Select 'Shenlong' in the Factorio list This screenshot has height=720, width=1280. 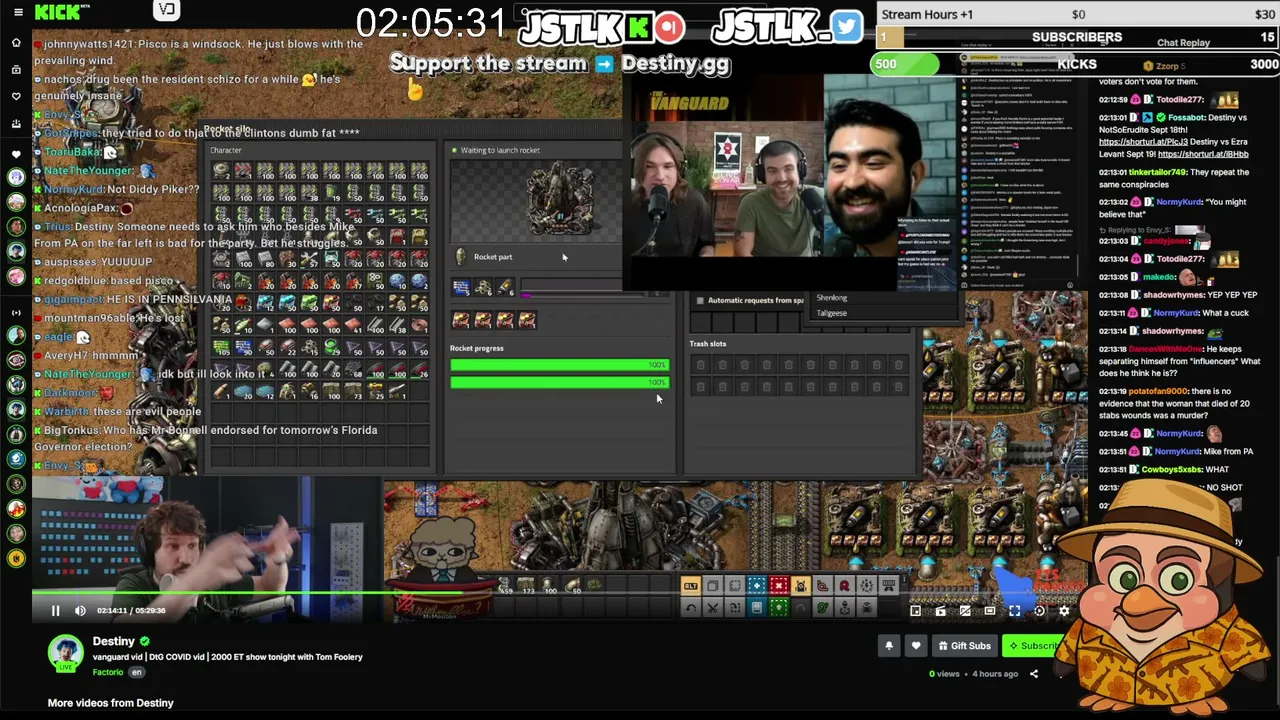832,298
